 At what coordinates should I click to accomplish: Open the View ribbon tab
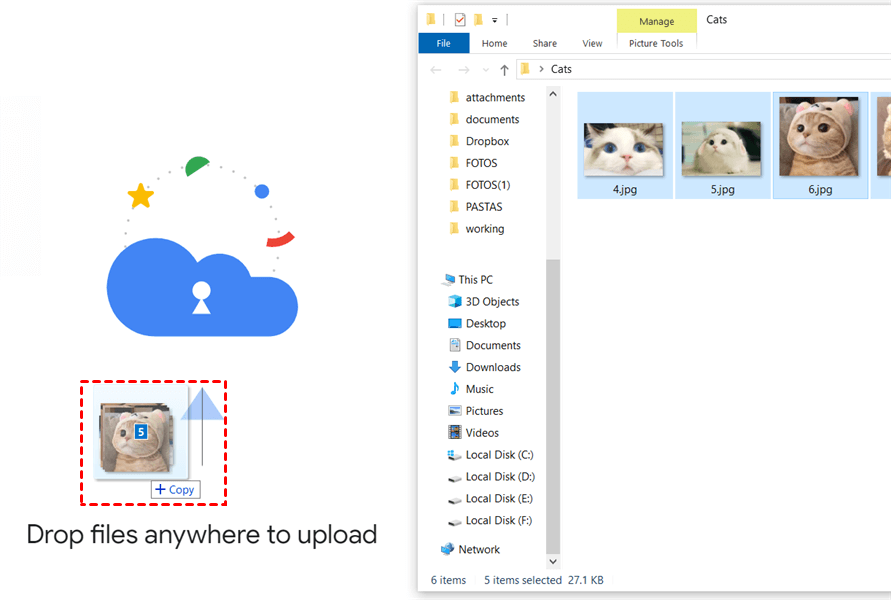[x=592, y=43]
